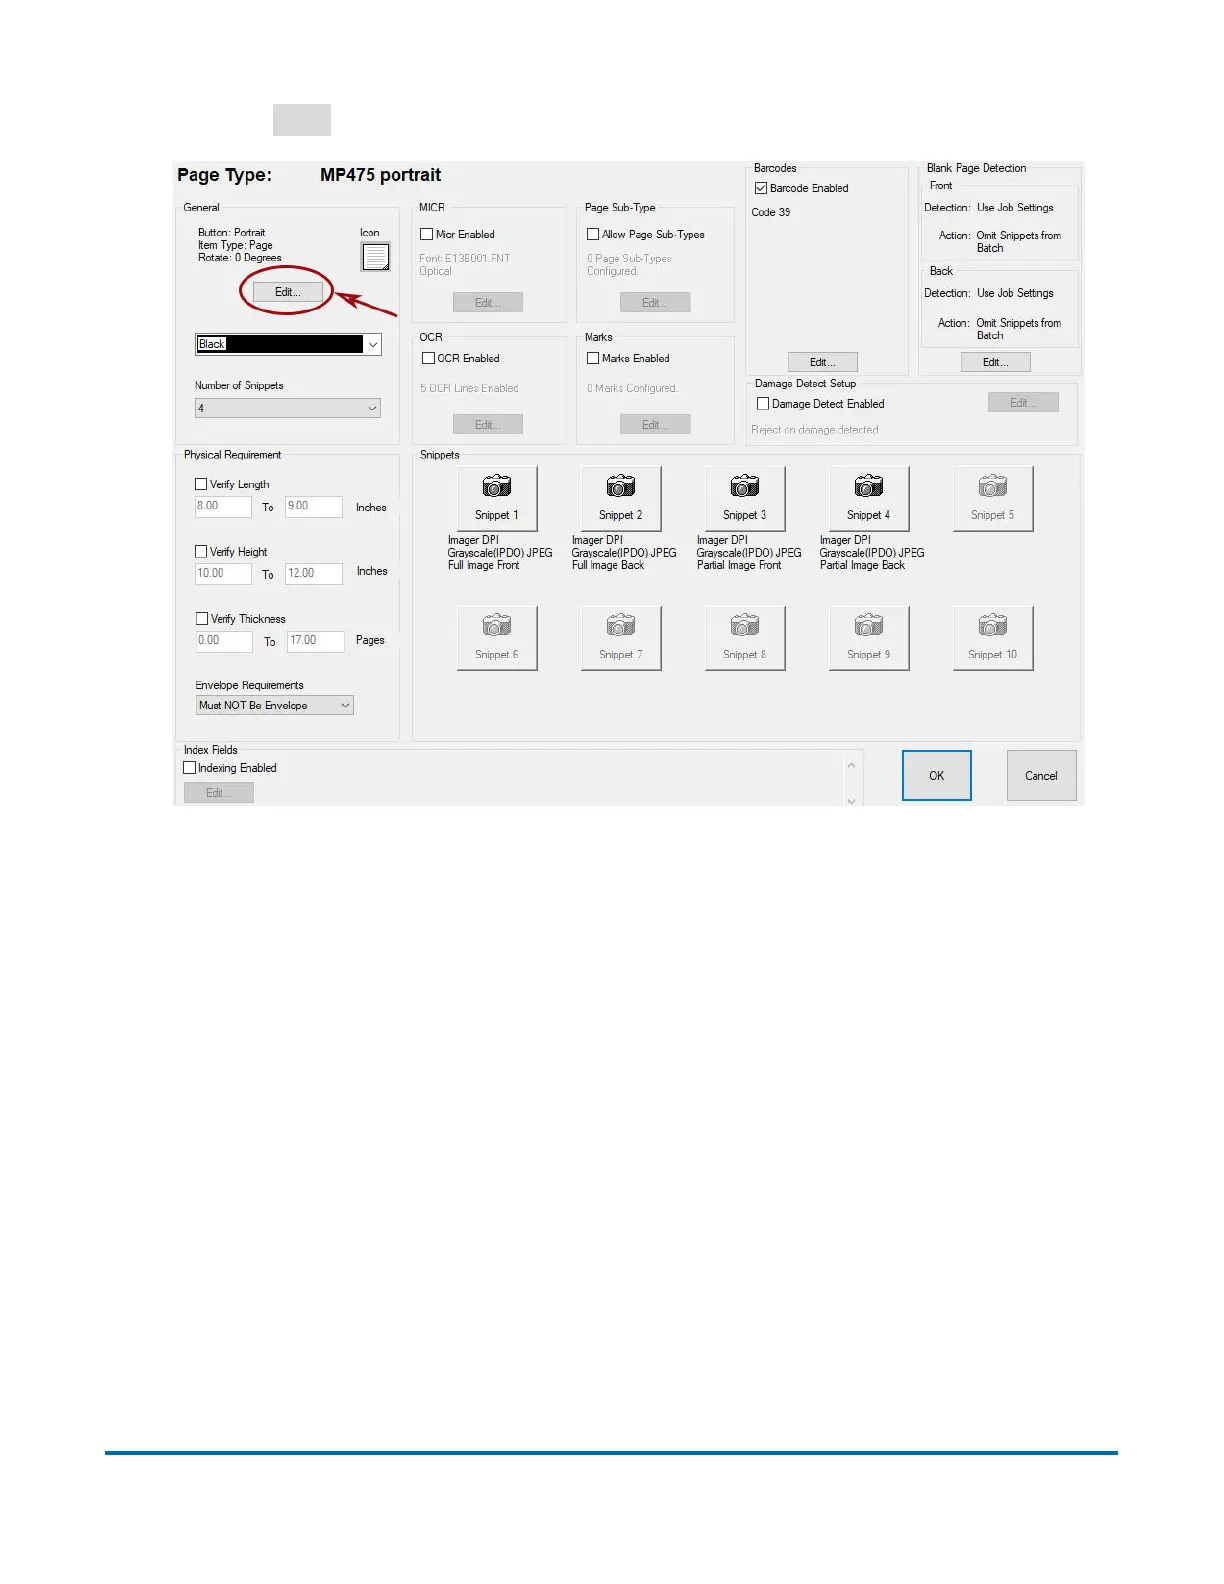Screen dimensions: 1224x1584
Task: Click the Snippet 7 camera button
Action: 621,638
